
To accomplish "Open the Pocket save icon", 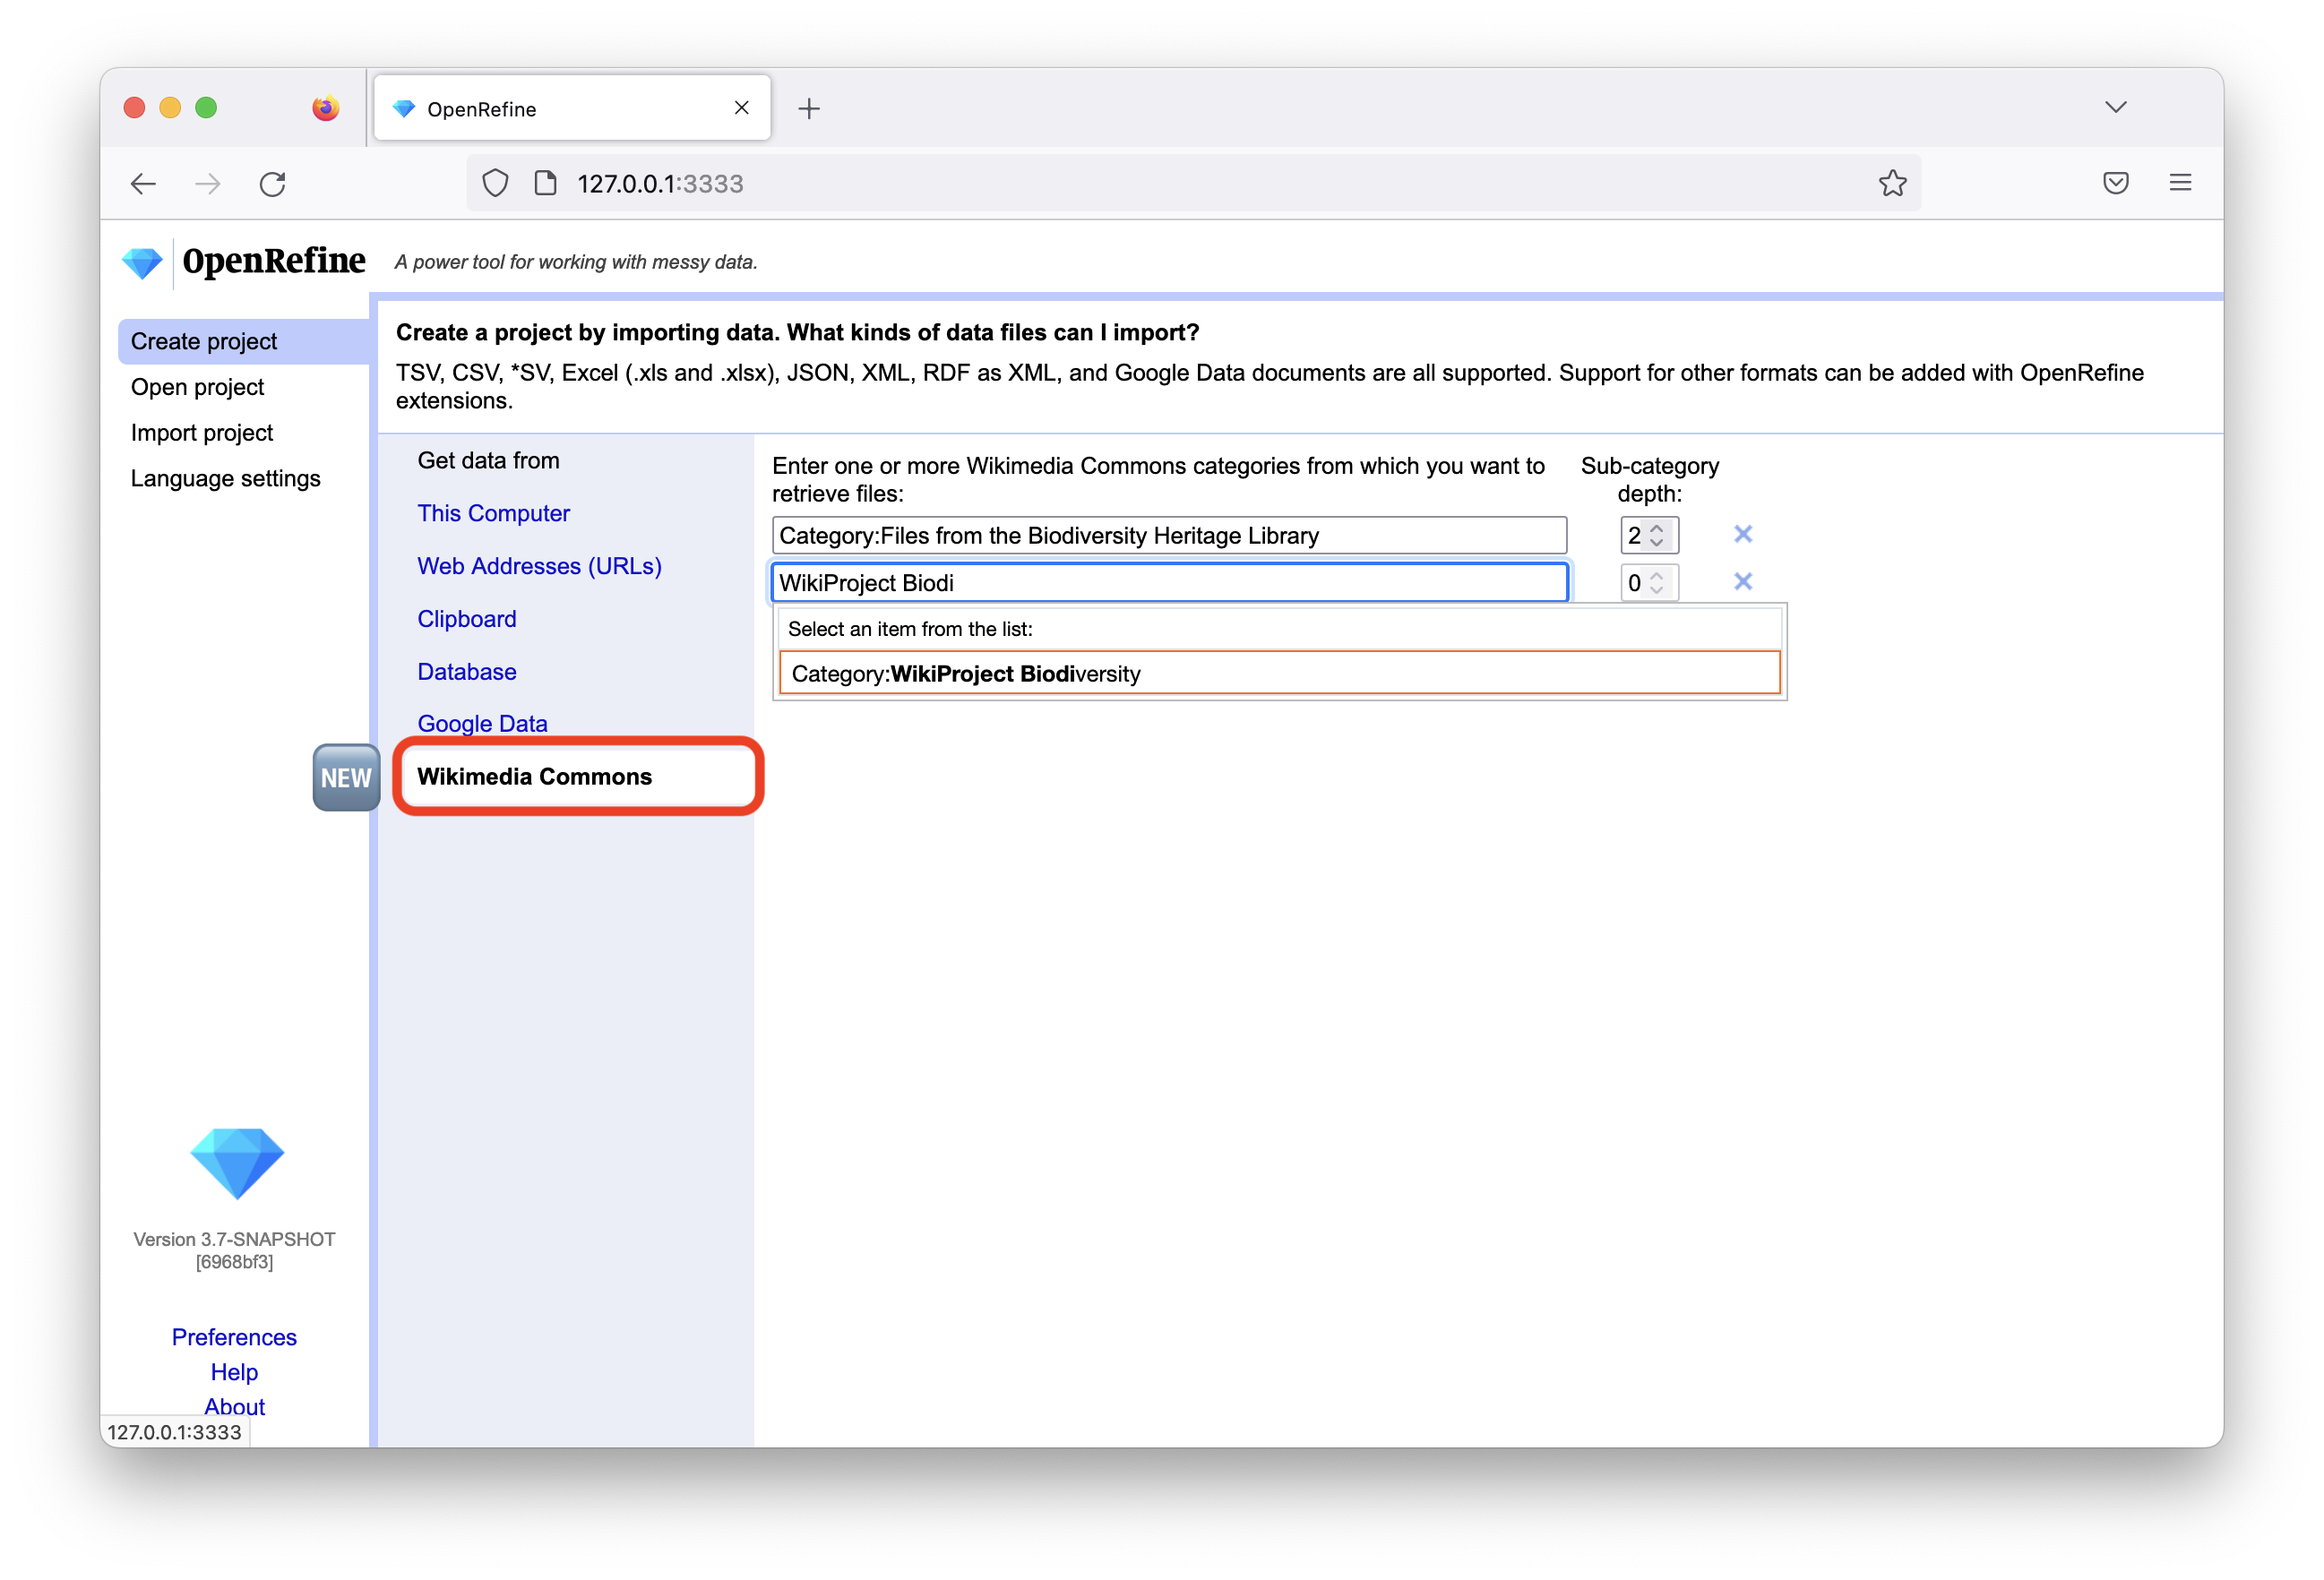I will pyautogui.click(x=2115, y=183).
